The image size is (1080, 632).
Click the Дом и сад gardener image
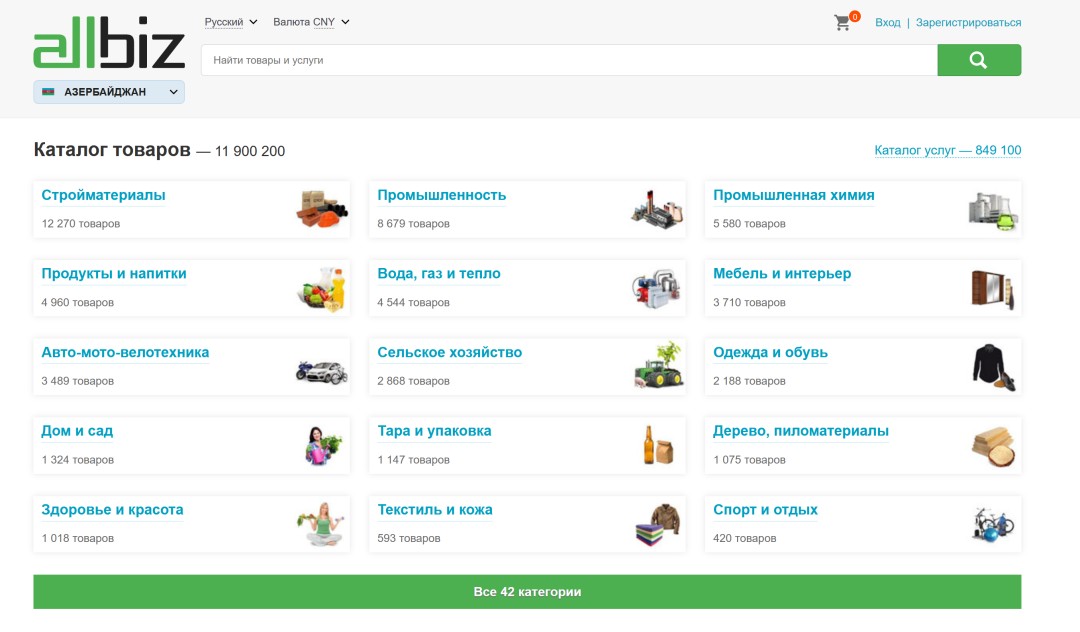point(322,445)
